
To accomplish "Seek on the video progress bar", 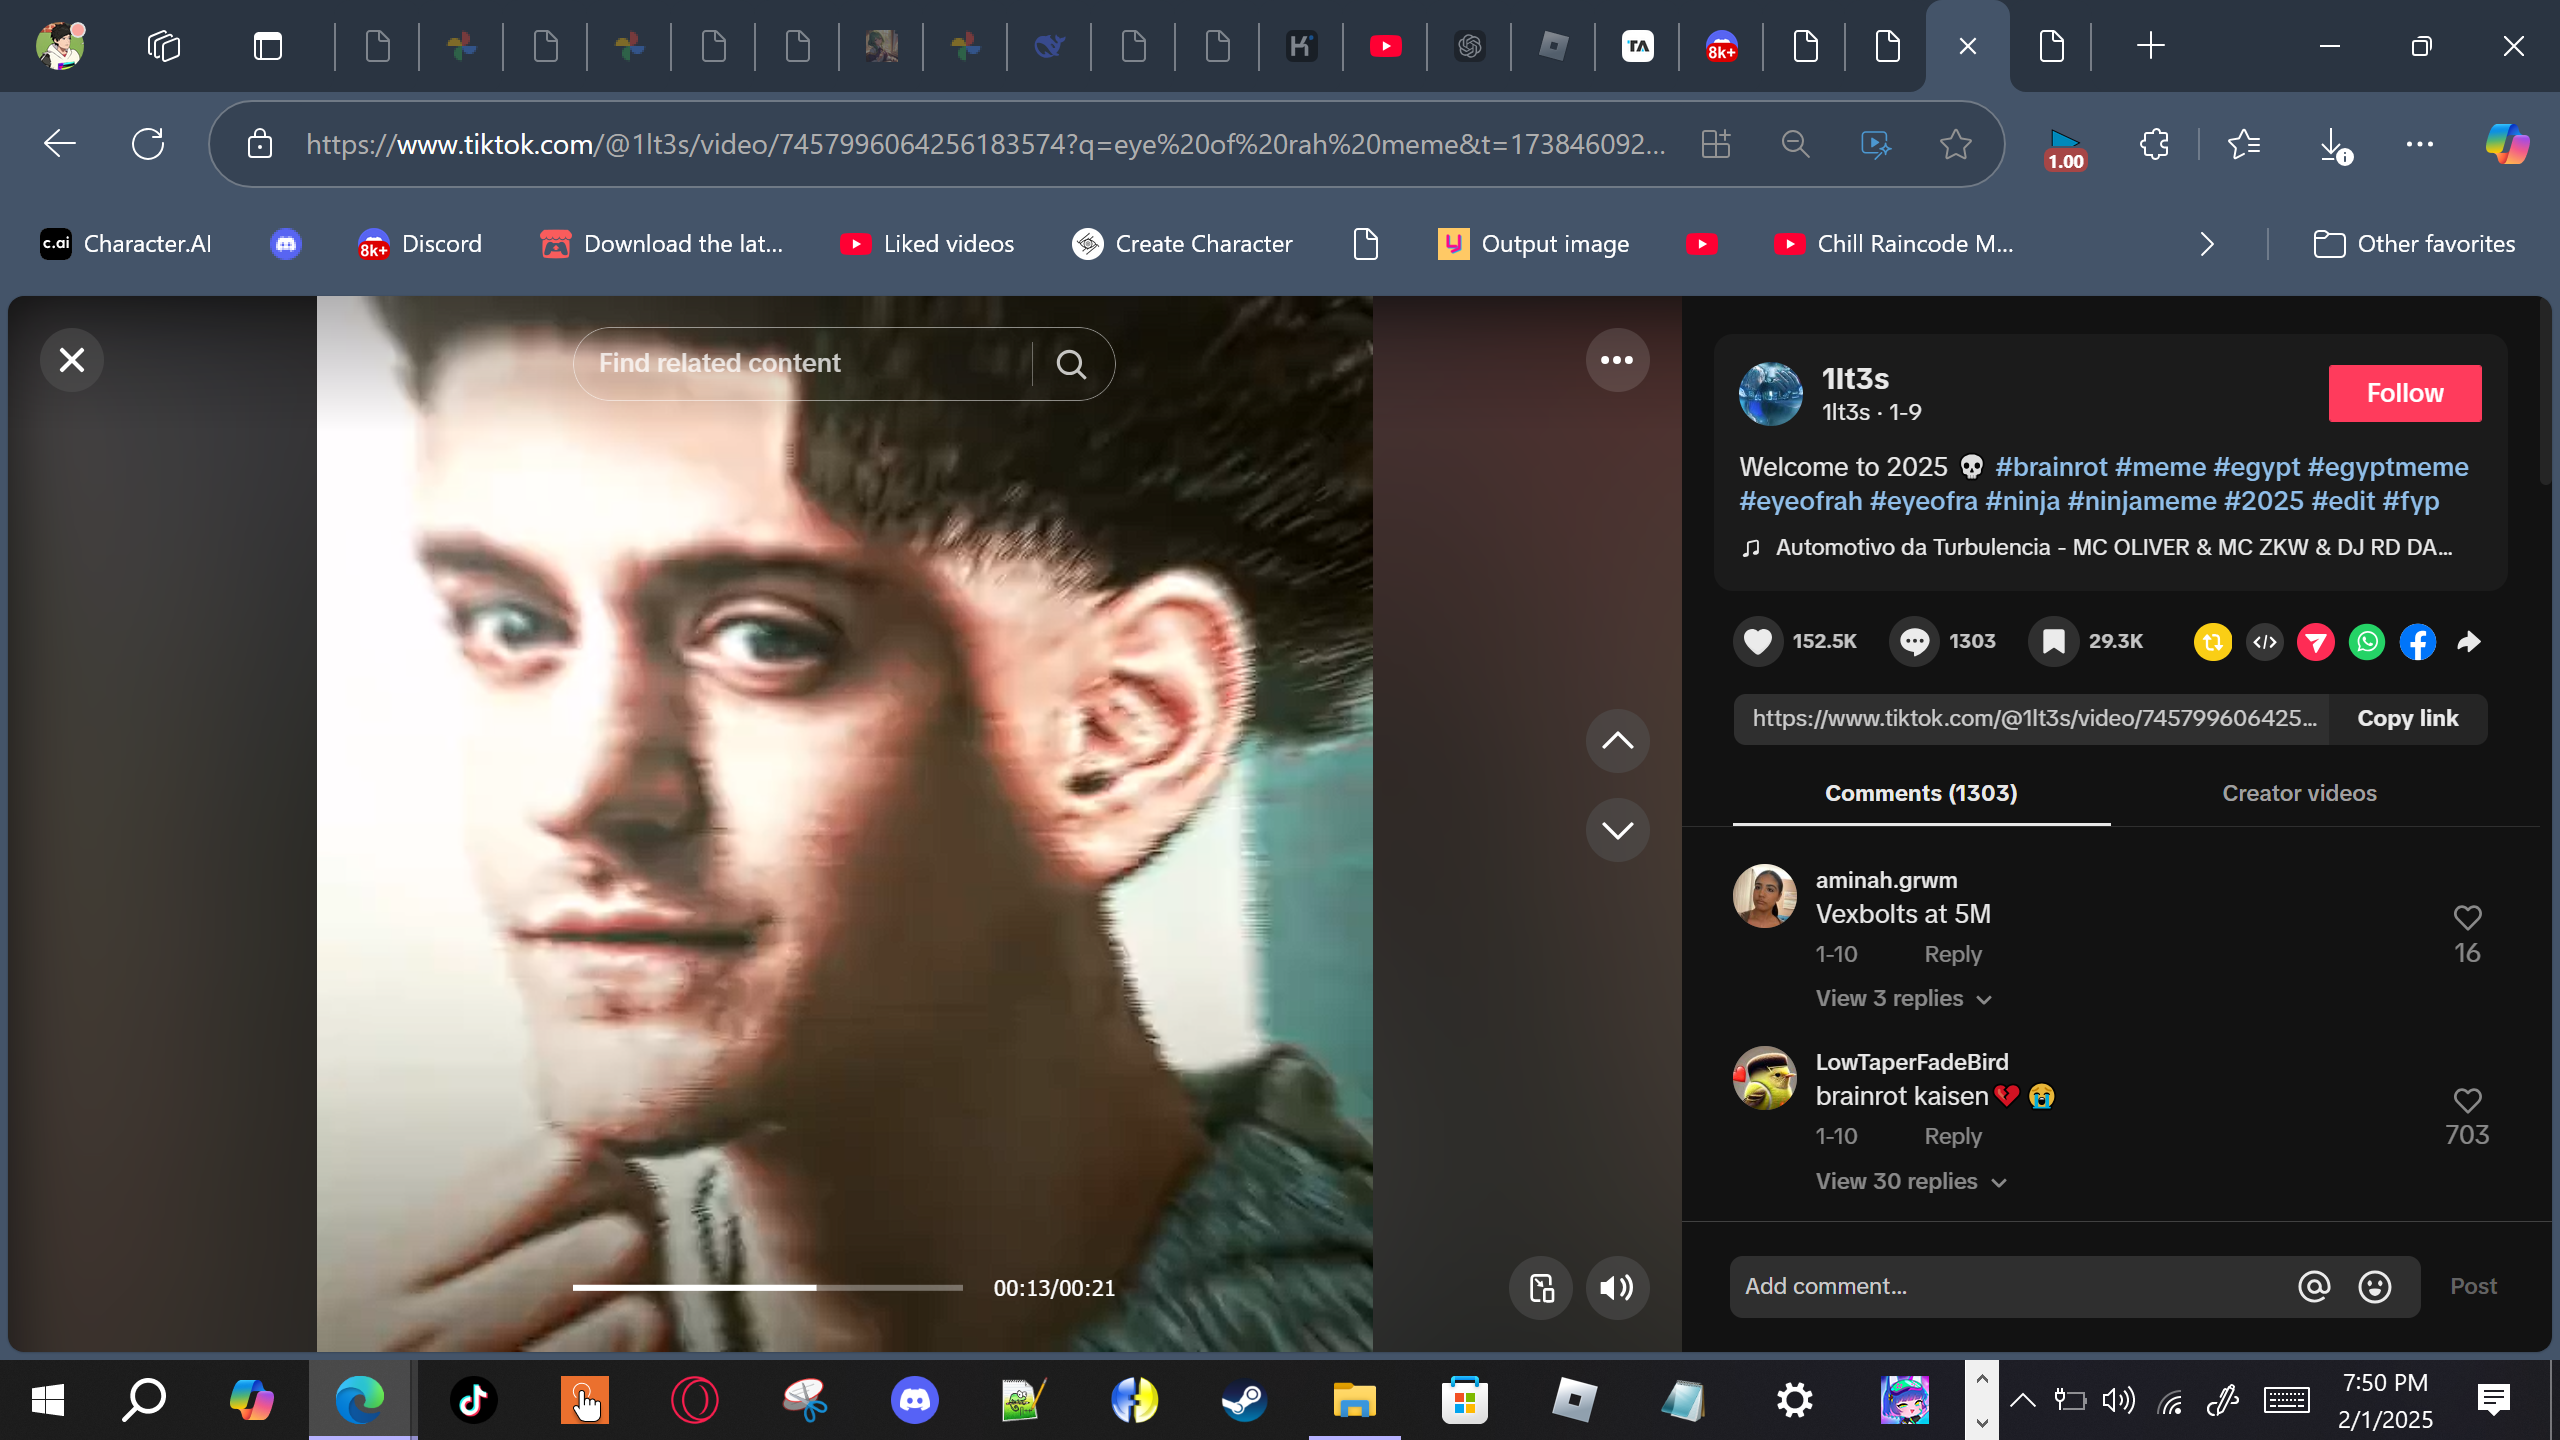I will 767,1288.
